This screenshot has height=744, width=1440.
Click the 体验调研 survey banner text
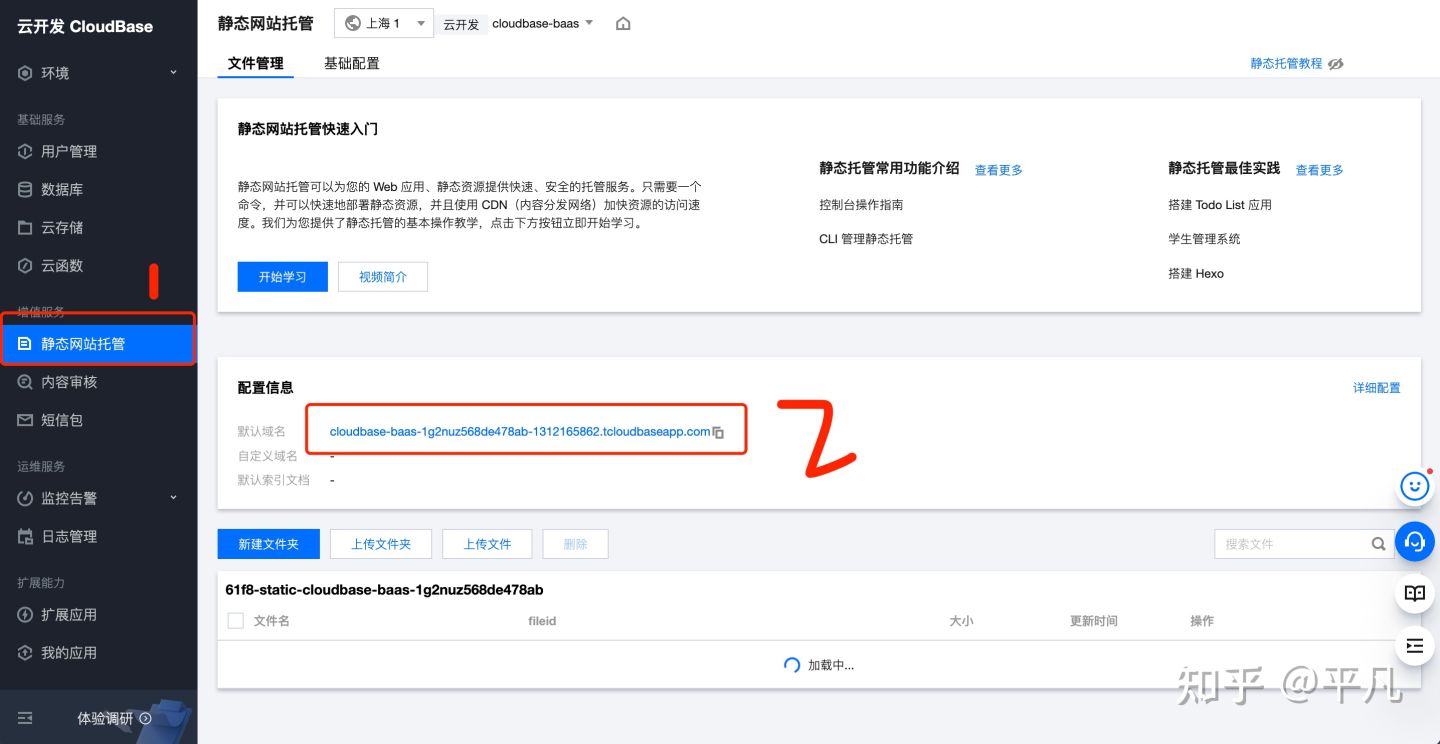[x=105, y=718]
